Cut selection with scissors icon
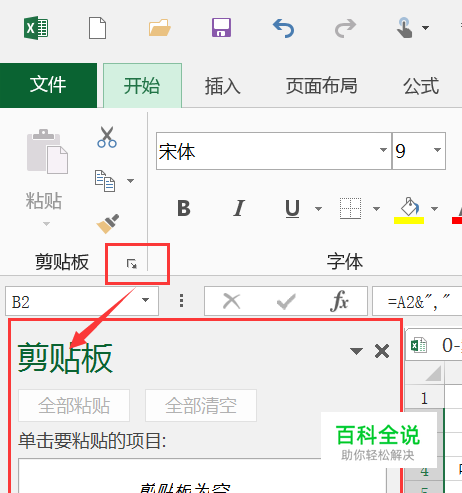 [x=107, y=137]
